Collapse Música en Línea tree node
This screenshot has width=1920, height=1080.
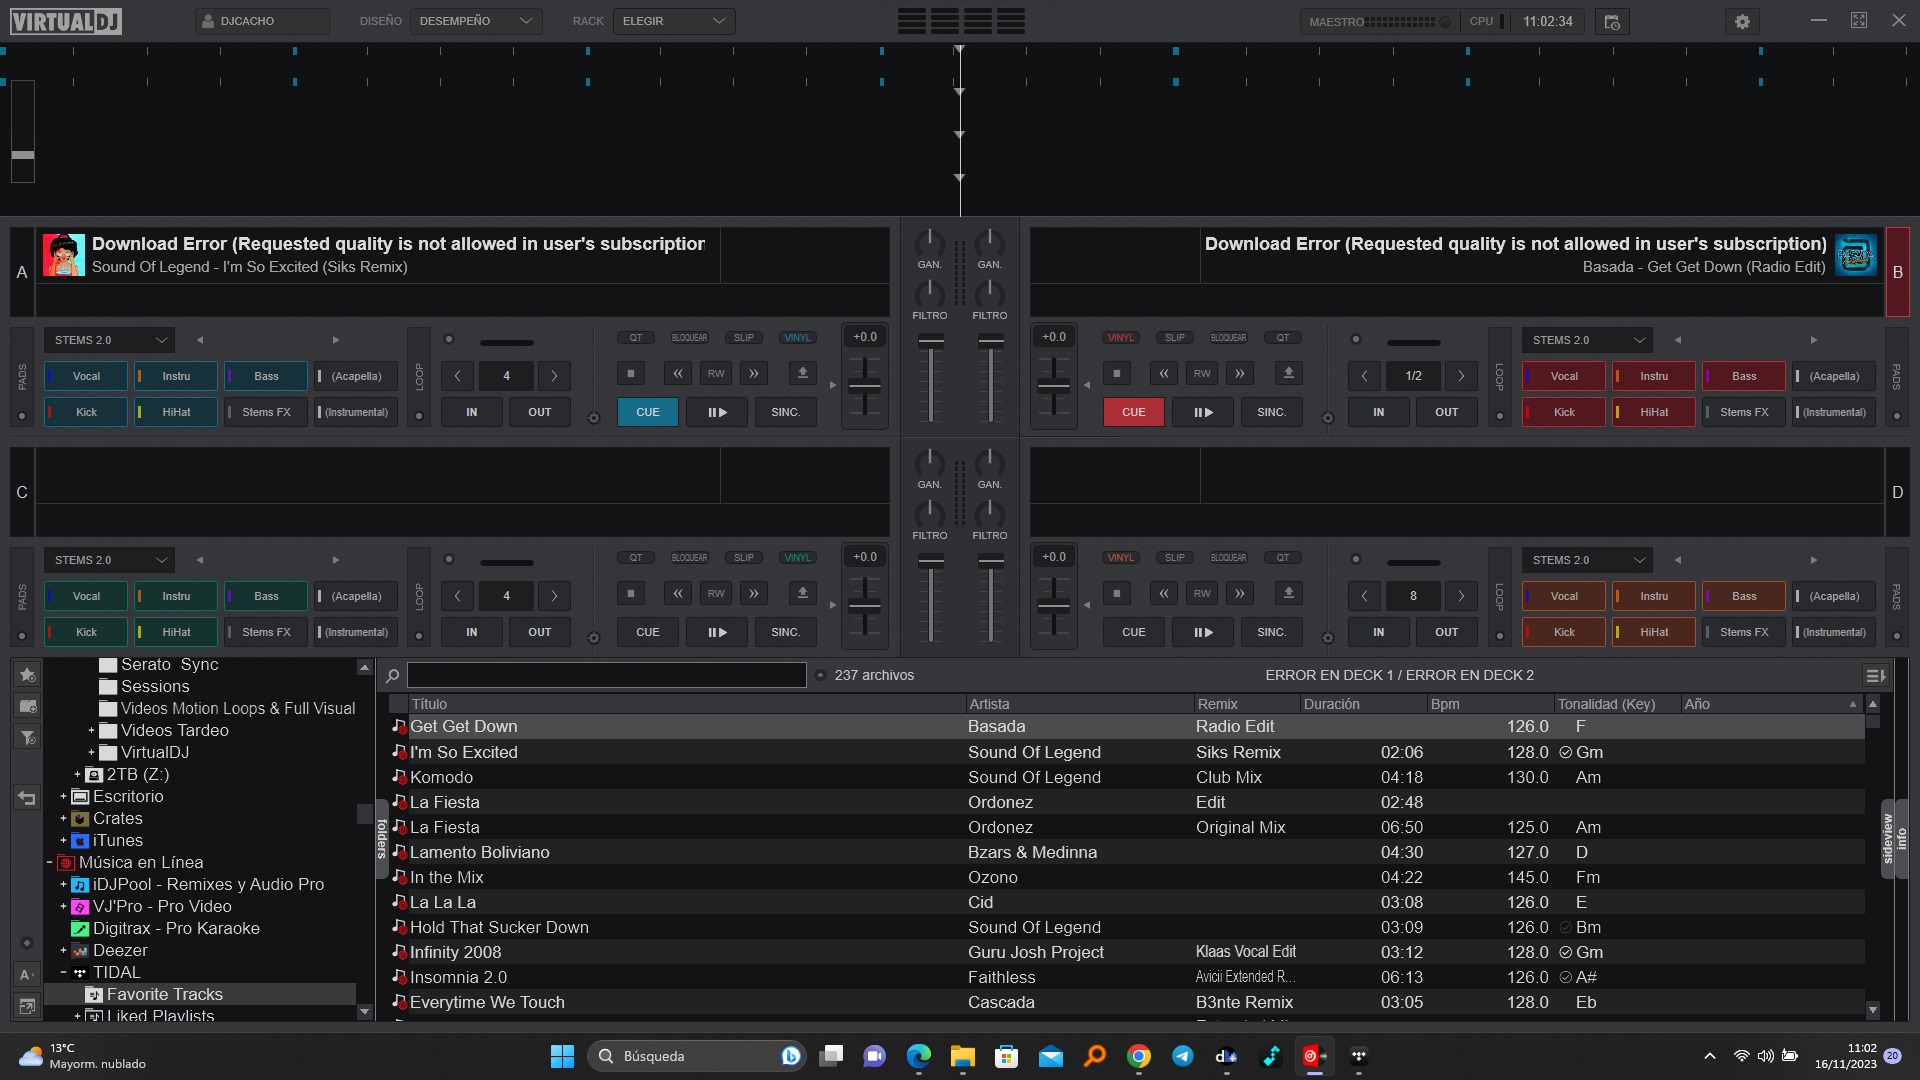49,863
